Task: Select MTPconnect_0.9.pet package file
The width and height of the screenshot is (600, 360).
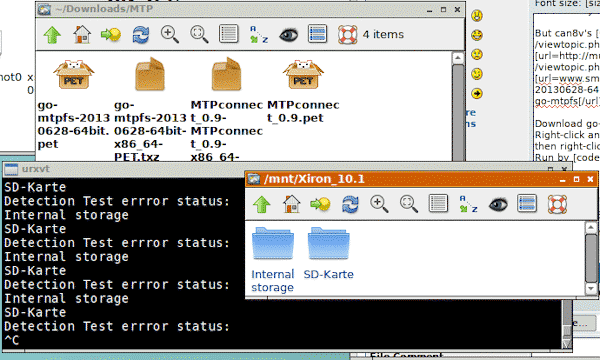Action: (303, 91)
